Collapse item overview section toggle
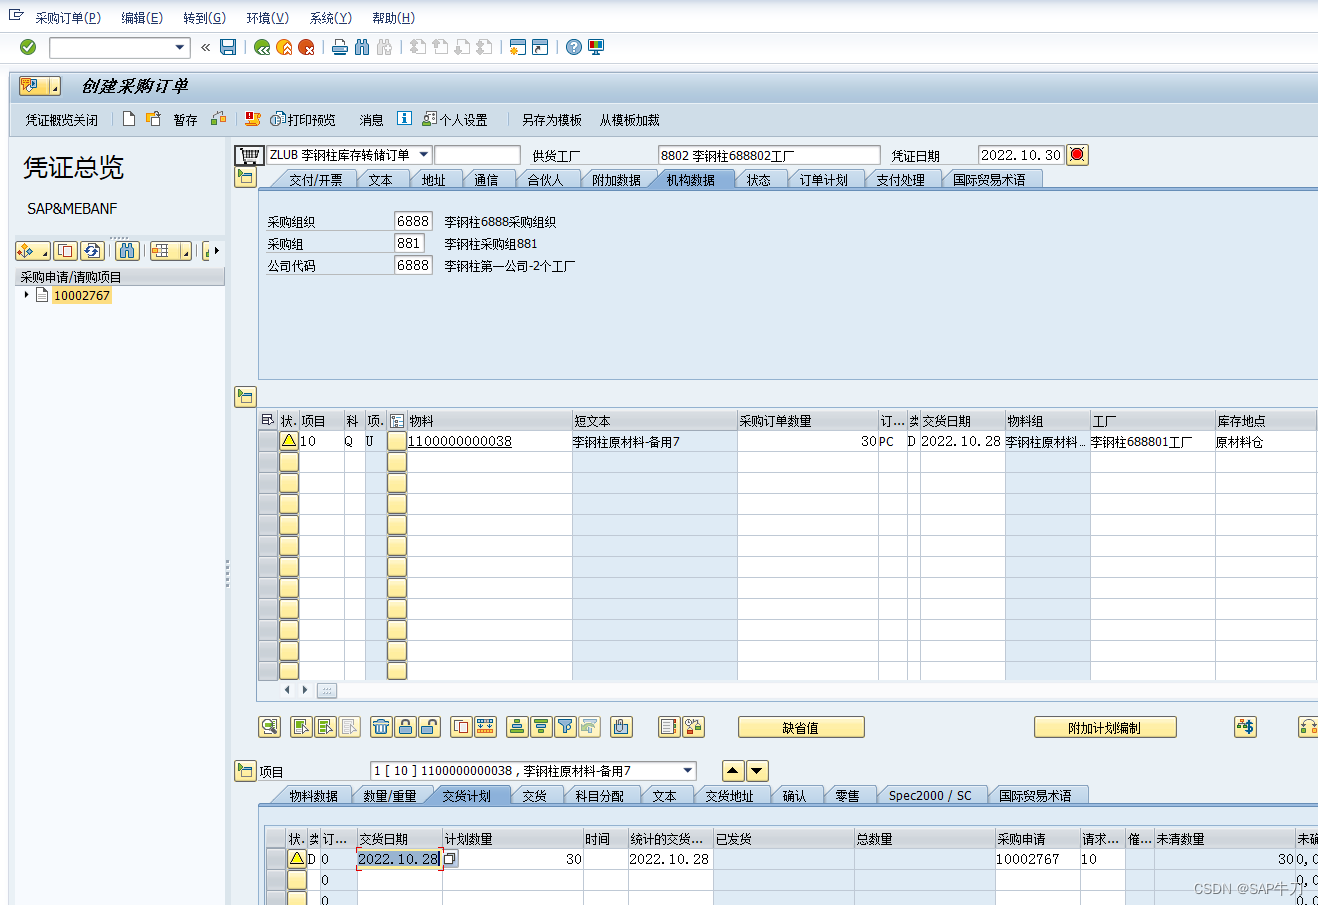The image size is (1318, 905). [x=245, y=396]
